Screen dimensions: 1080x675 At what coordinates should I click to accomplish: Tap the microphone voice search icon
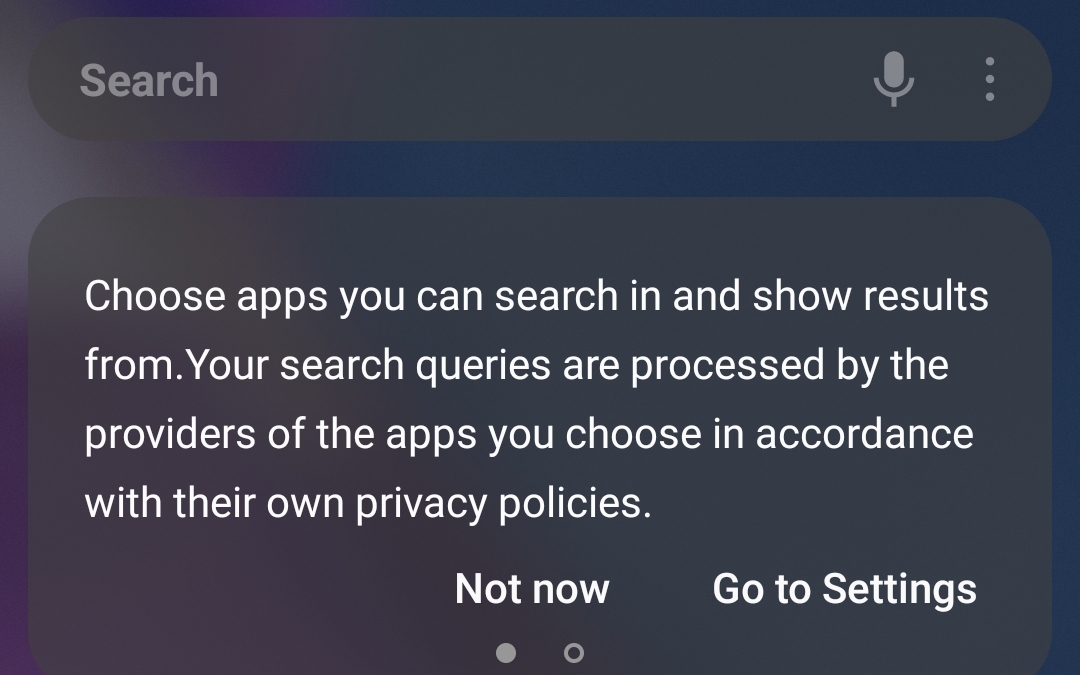coord(893,79)
